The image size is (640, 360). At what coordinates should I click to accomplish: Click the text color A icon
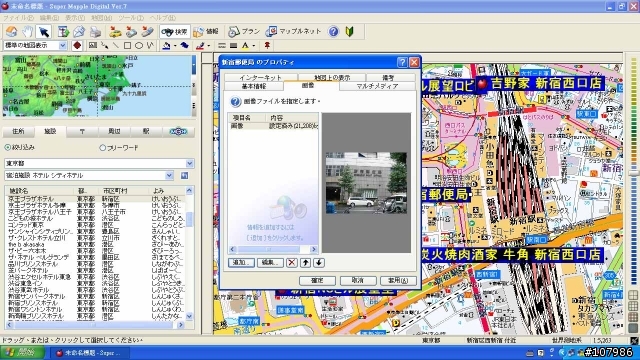(245, 45)
